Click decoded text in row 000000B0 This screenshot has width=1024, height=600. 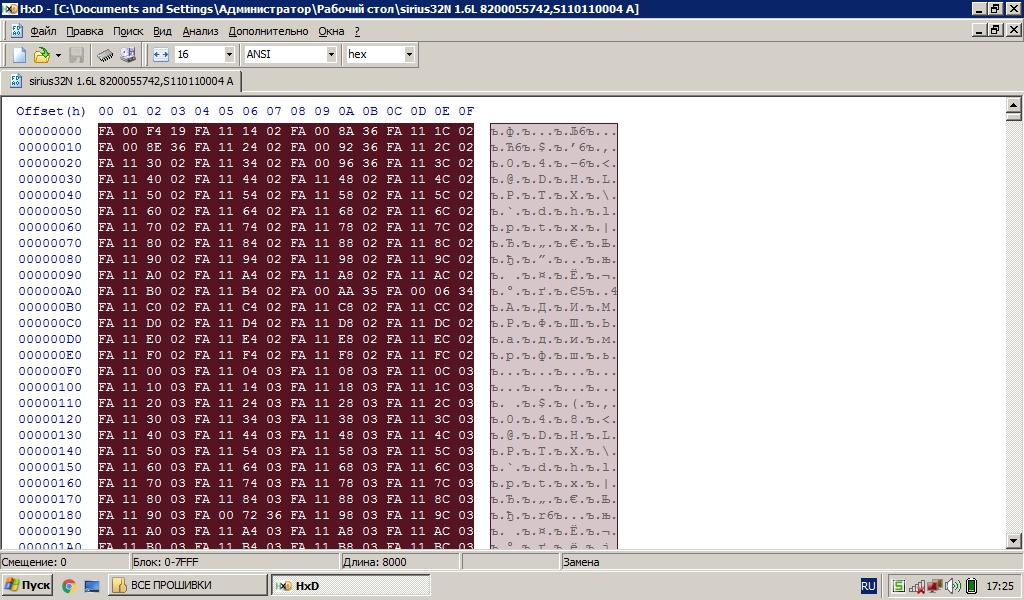(x=554, y=308)
